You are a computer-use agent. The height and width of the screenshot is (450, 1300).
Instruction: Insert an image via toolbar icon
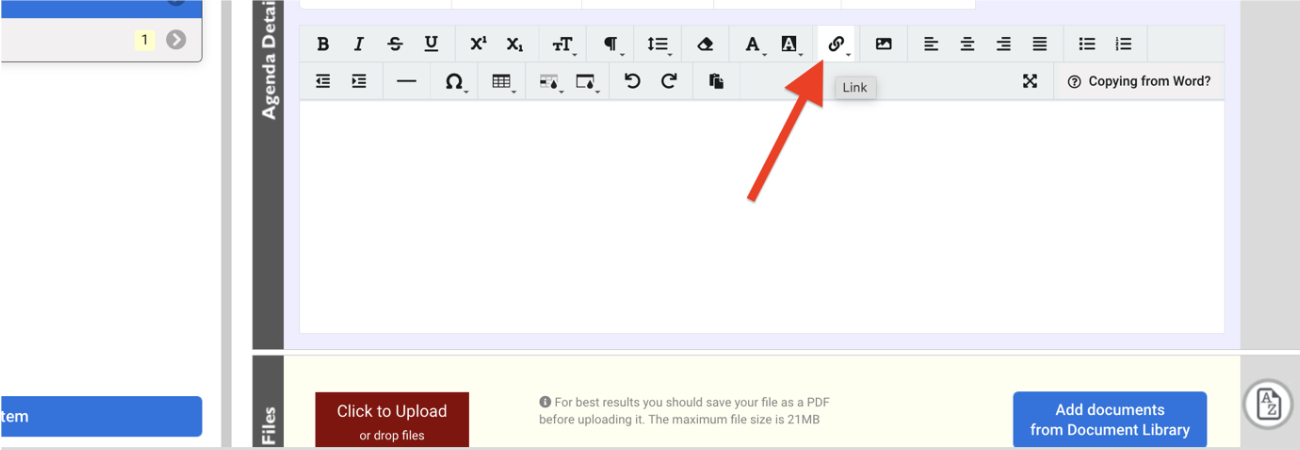coord(883,44)
